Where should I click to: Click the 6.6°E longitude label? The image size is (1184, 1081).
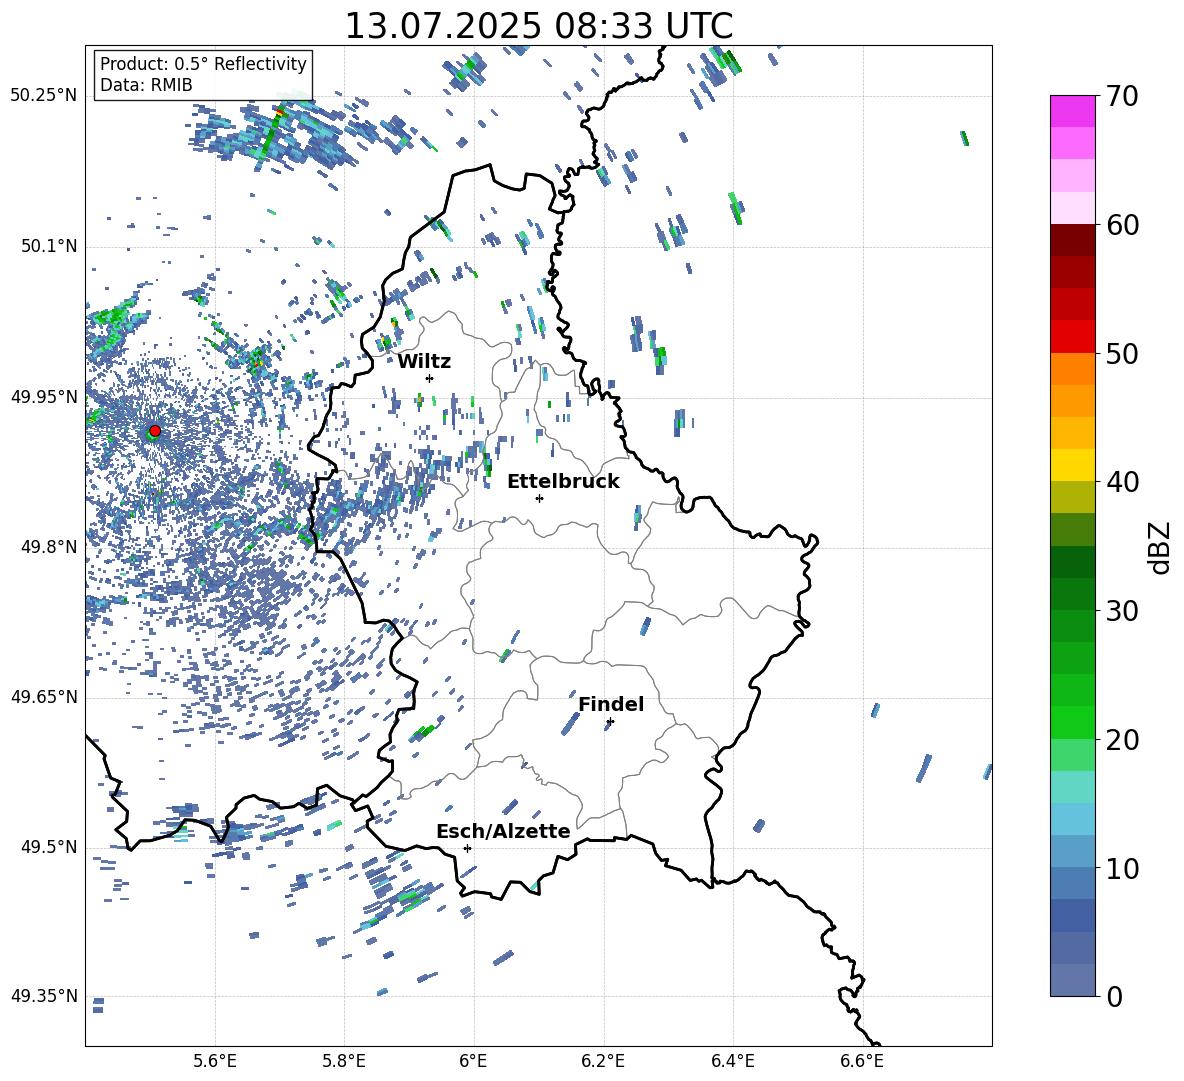pos(862,1061)
